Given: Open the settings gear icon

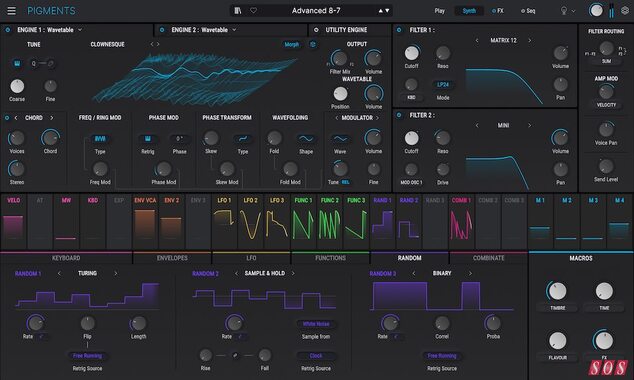Looking at the screenshot, I should pyautogui.click(x=625, y=11).
